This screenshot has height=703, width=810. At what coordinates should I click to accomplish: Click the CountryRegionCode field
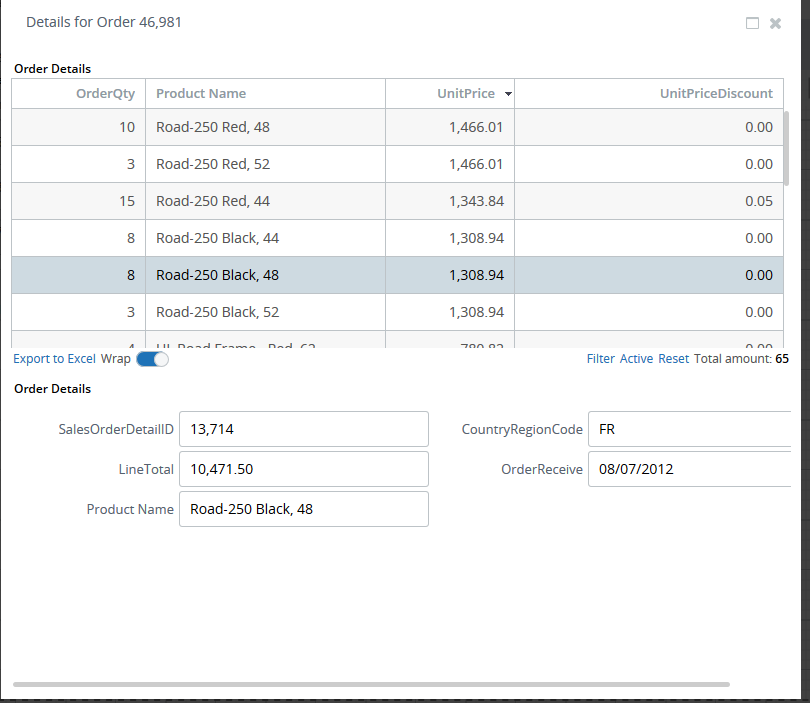(689, 429)
